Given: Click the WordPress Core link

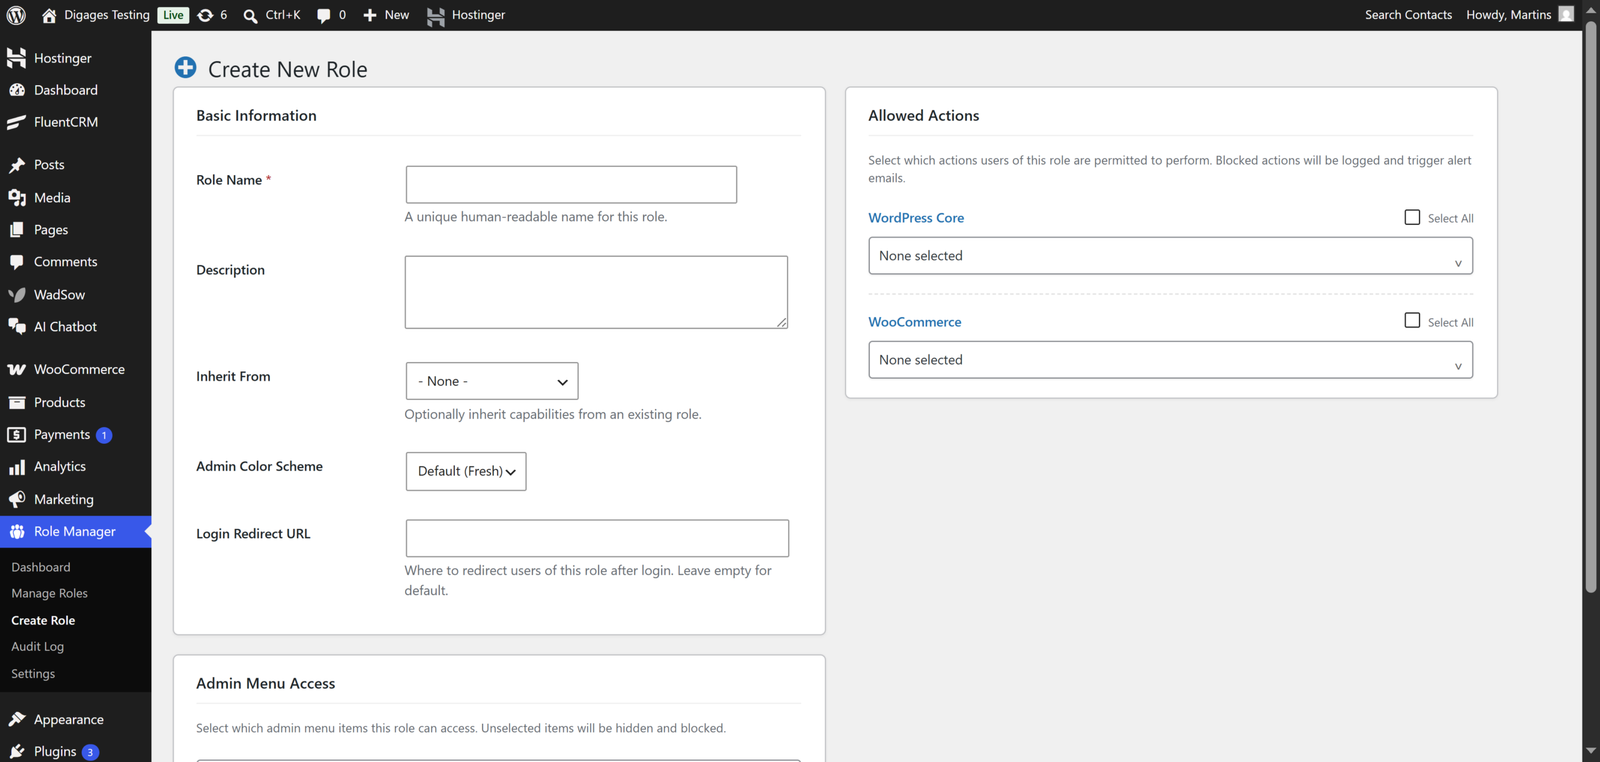Looking at the screenshot, I should [916, 218].
